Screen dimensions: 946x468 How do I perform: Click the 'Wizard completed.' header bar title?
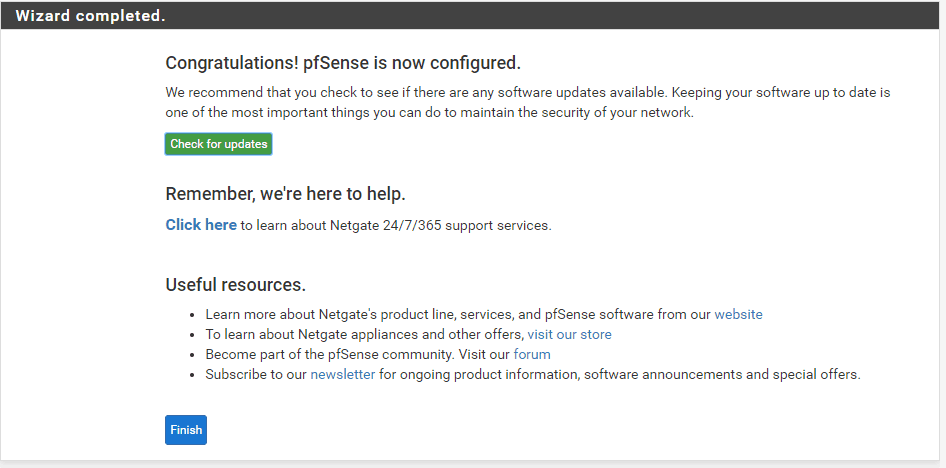click(91, 16)
